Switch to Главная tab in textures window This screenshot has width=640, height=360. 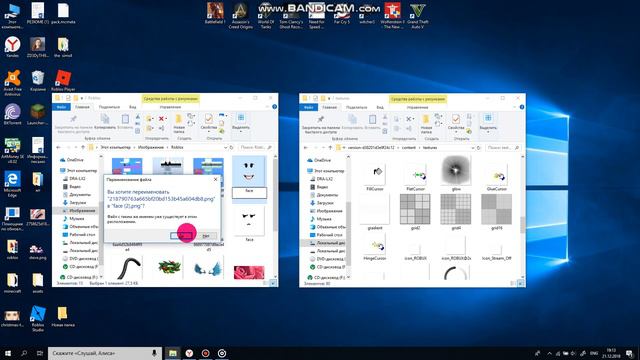pyautogui.click(x=329, y=107)
